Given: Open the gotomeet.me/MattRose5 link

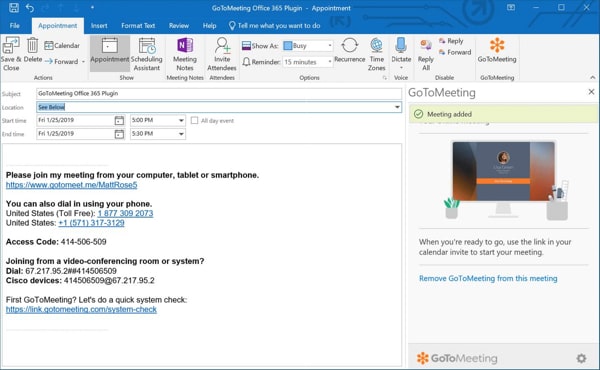Looking at the screenshot, I should point(72,185).
